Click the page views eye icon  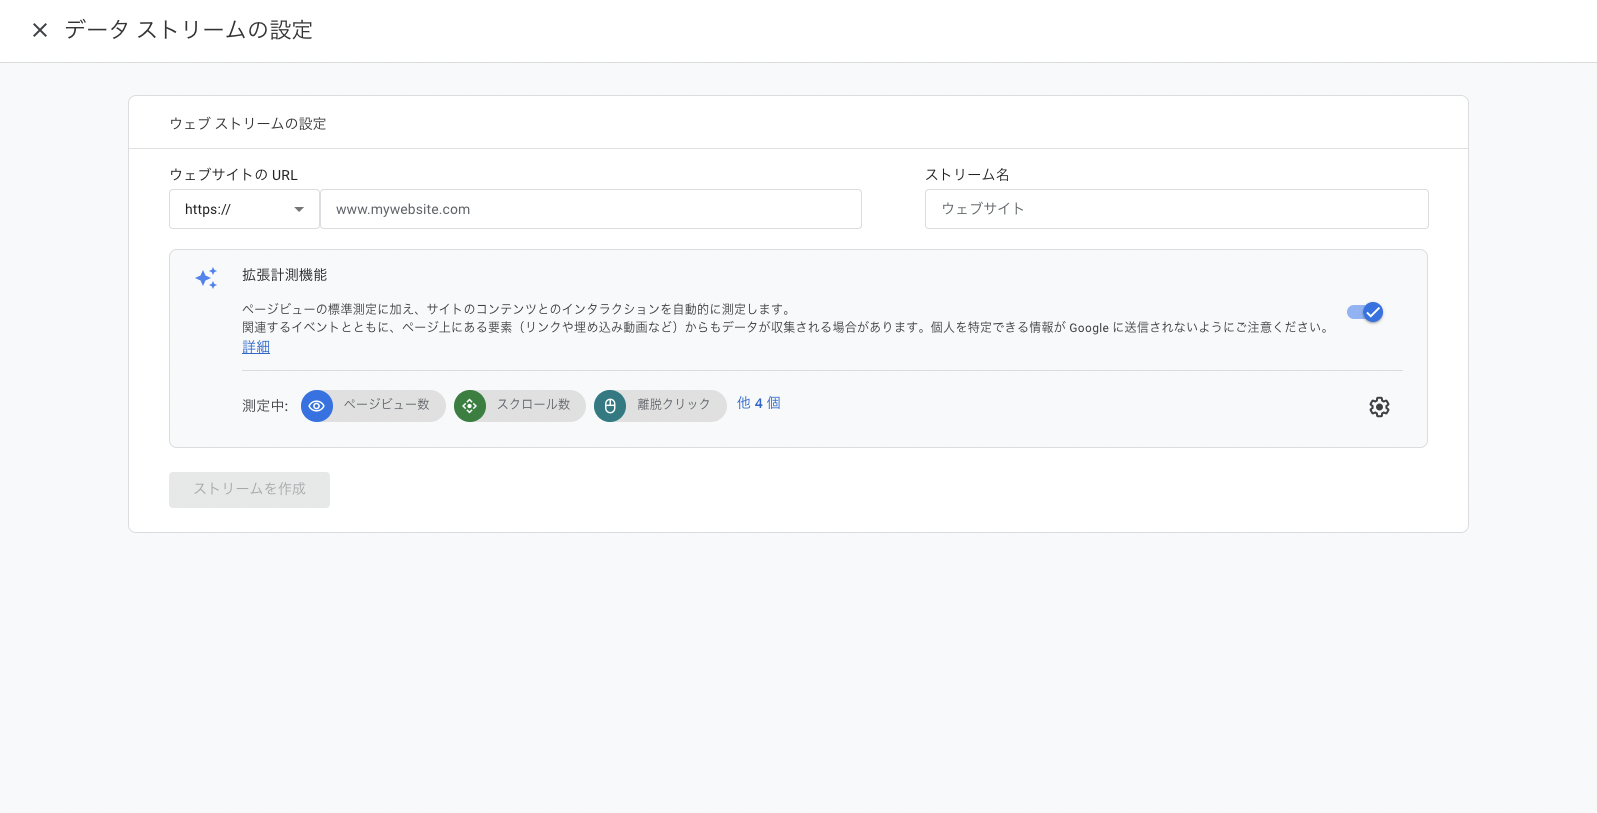317,406
